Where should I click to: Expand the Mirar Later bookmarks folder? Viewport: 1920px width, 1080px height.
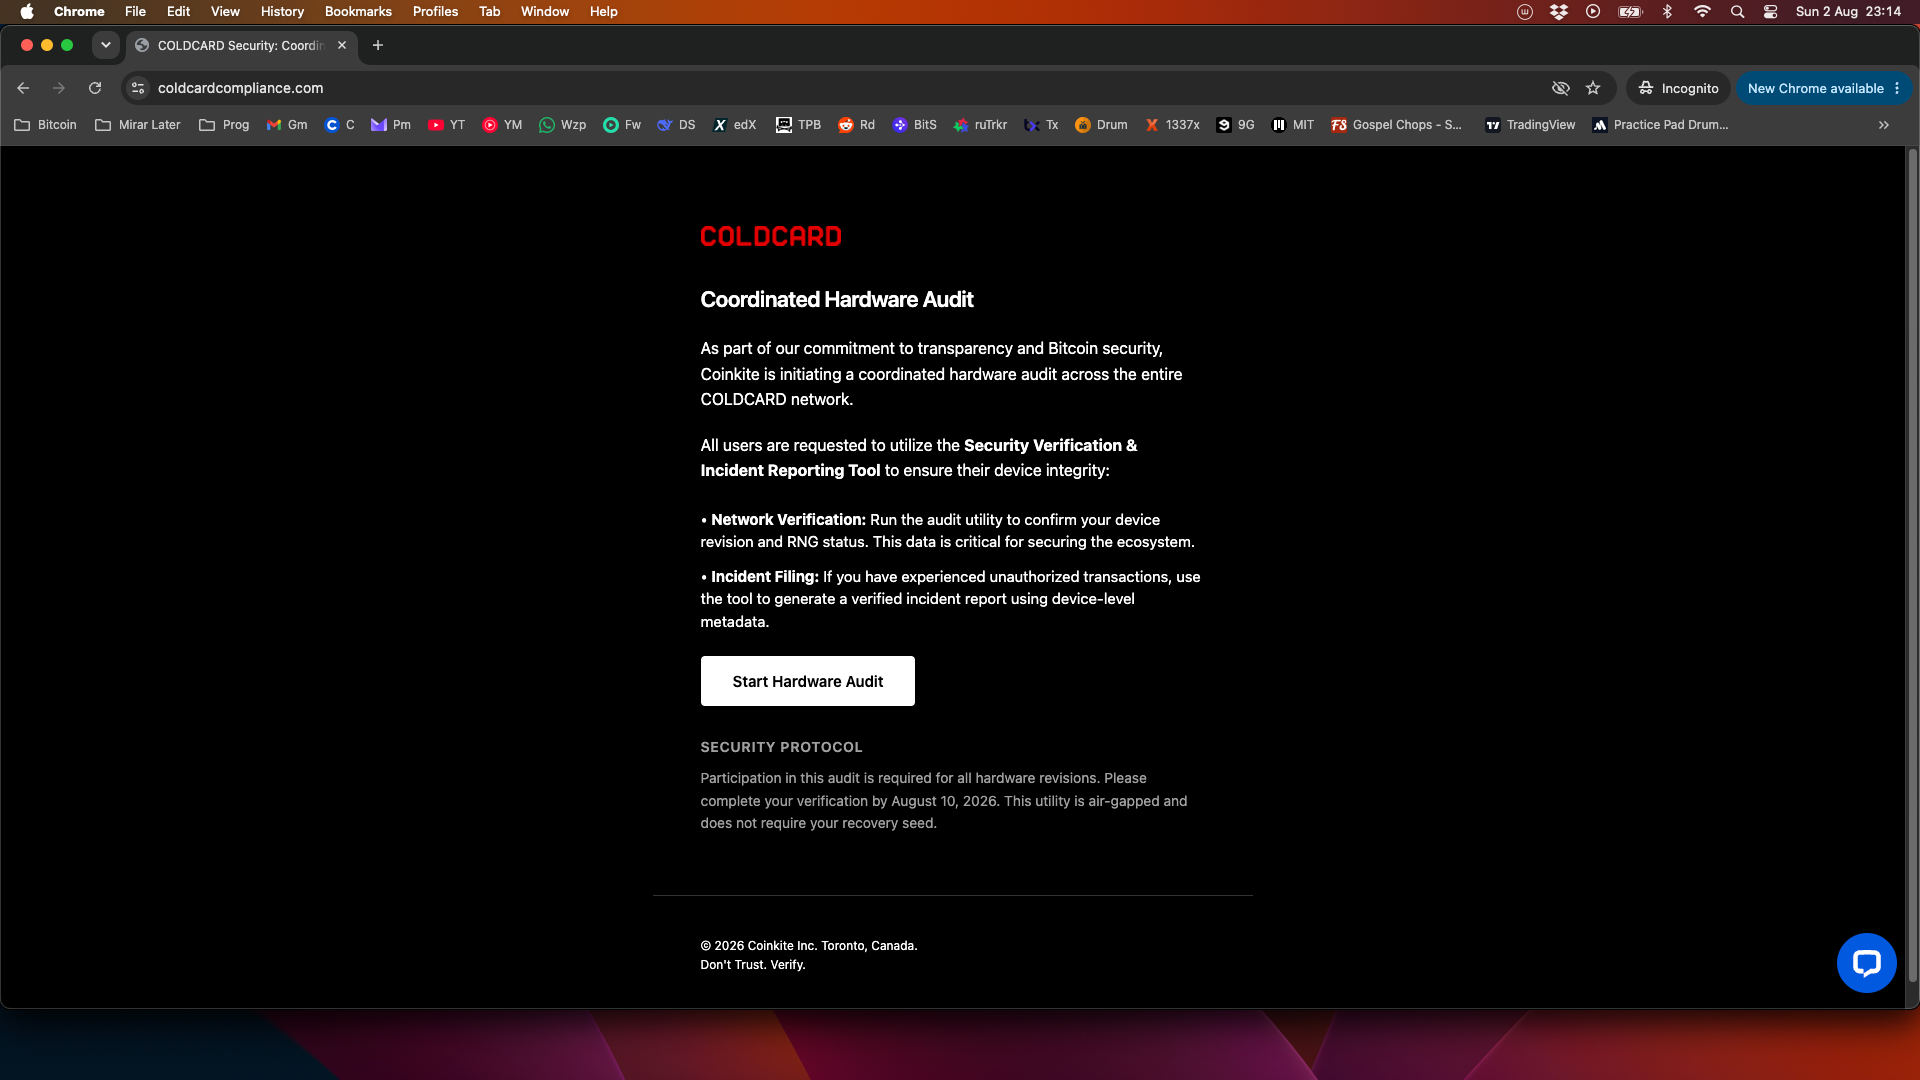tap(137, 125)
